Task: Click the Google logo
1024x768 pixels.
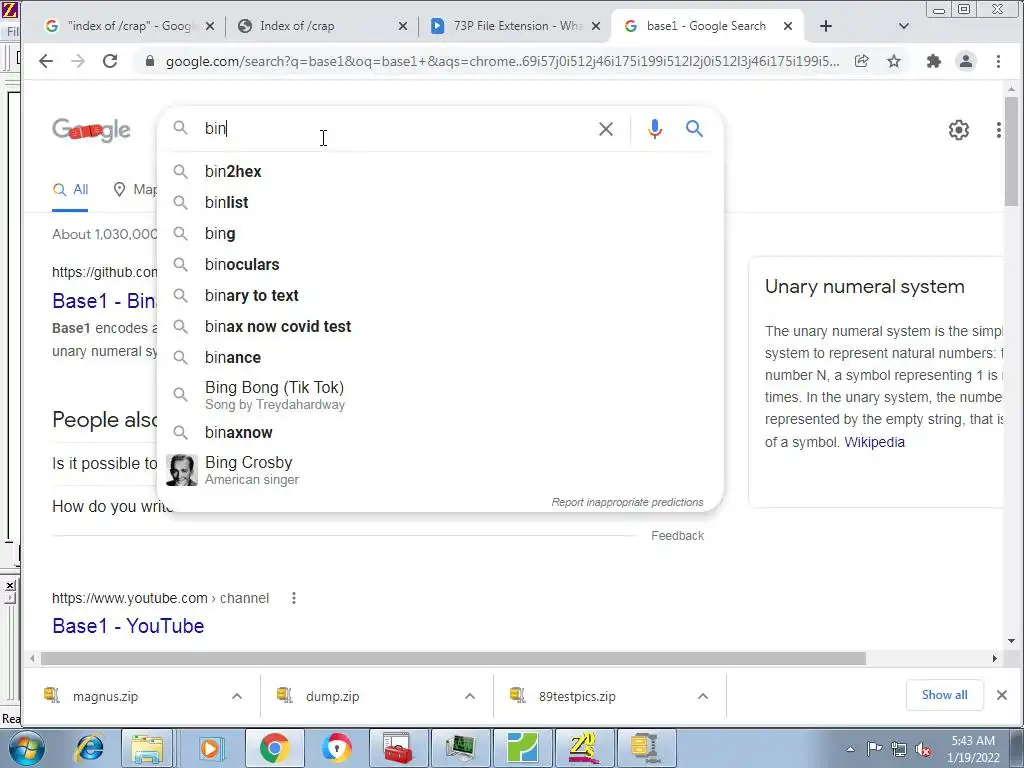Action: pos(91,130)
